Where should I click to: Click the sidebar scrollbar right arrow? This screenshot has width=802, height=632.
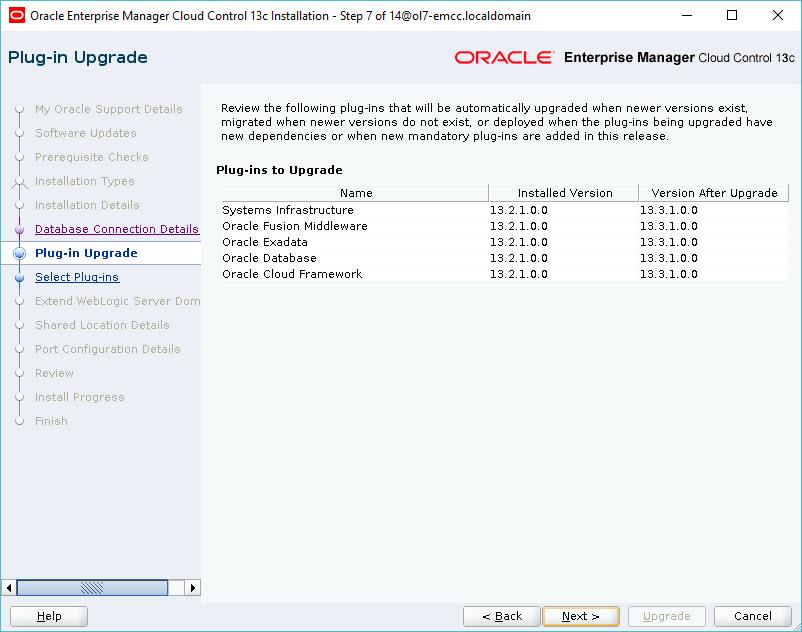(193, 588)
